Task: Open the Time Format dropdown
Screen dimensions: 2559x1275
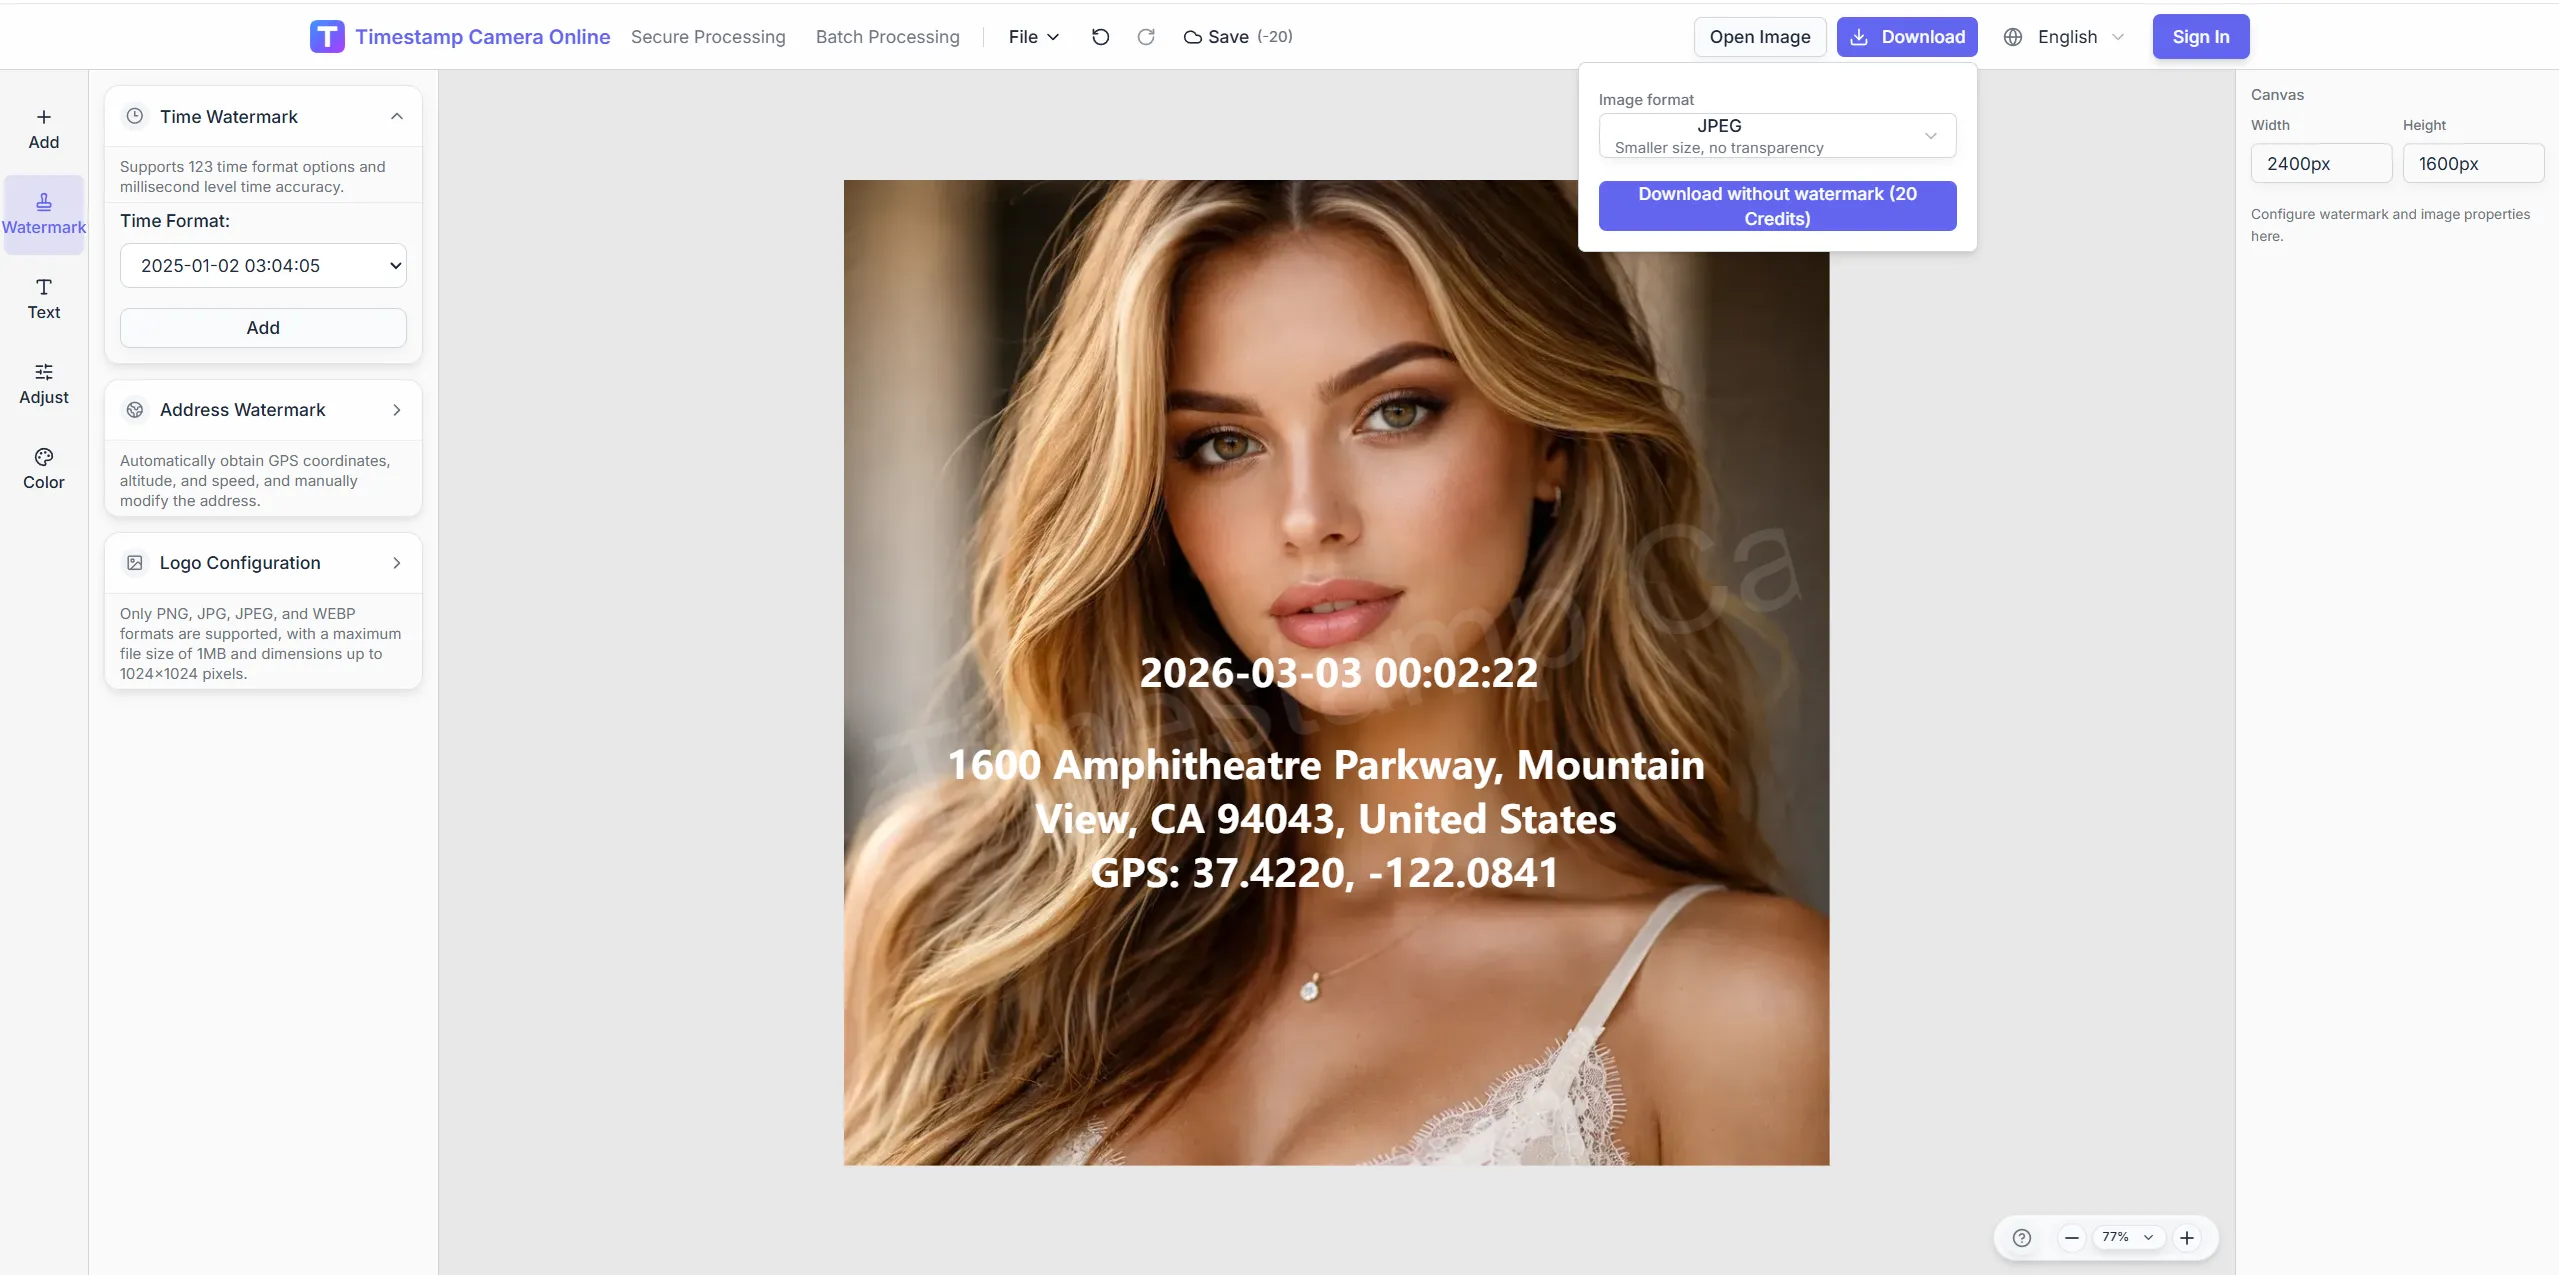Action: click(263, 265)
